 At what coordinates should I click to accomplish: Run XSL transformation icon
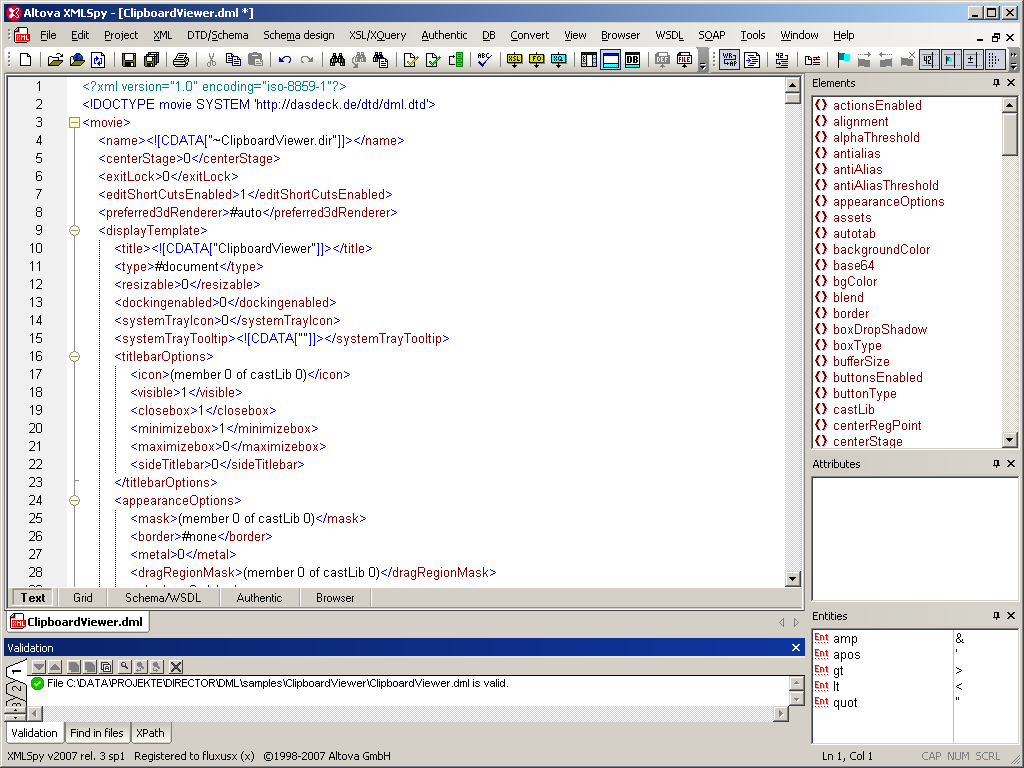pyautogui.click(x=515, y=60)
